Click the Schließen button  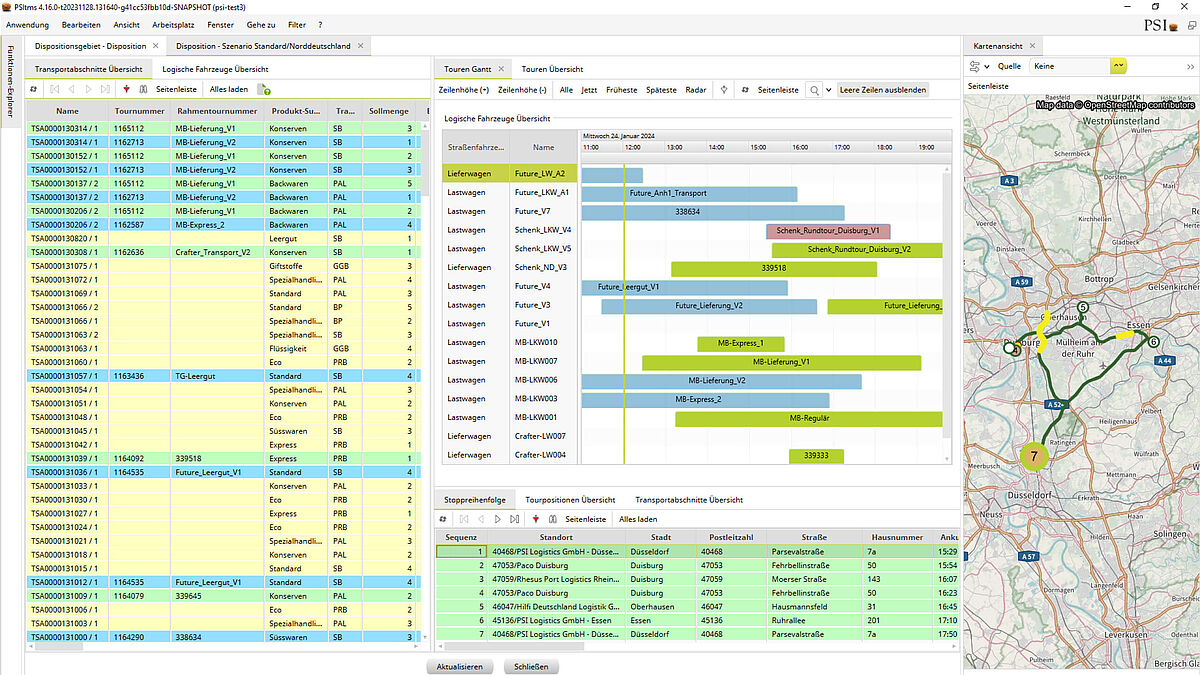(x=532, y=666)
